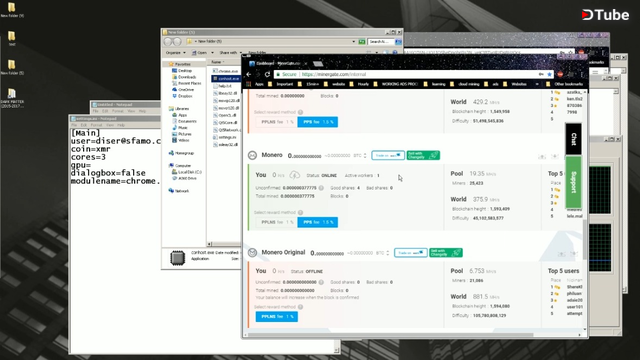Viewport: 640px width, 360px height.
Task: Go back in the Chrome browser
Action: tap(249, 74)
